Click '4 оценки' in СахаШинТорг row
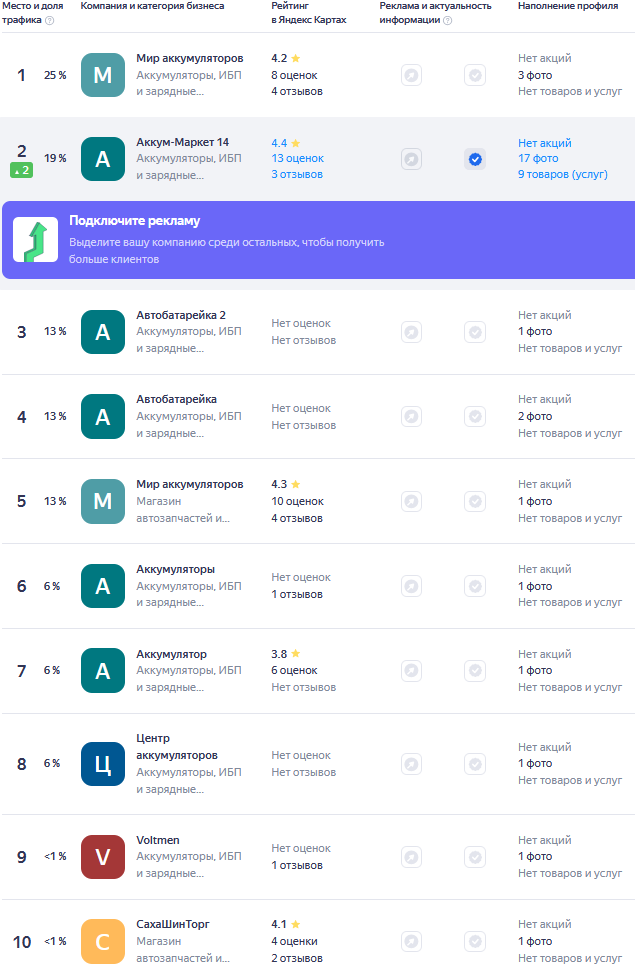 (x=294, y=941)
